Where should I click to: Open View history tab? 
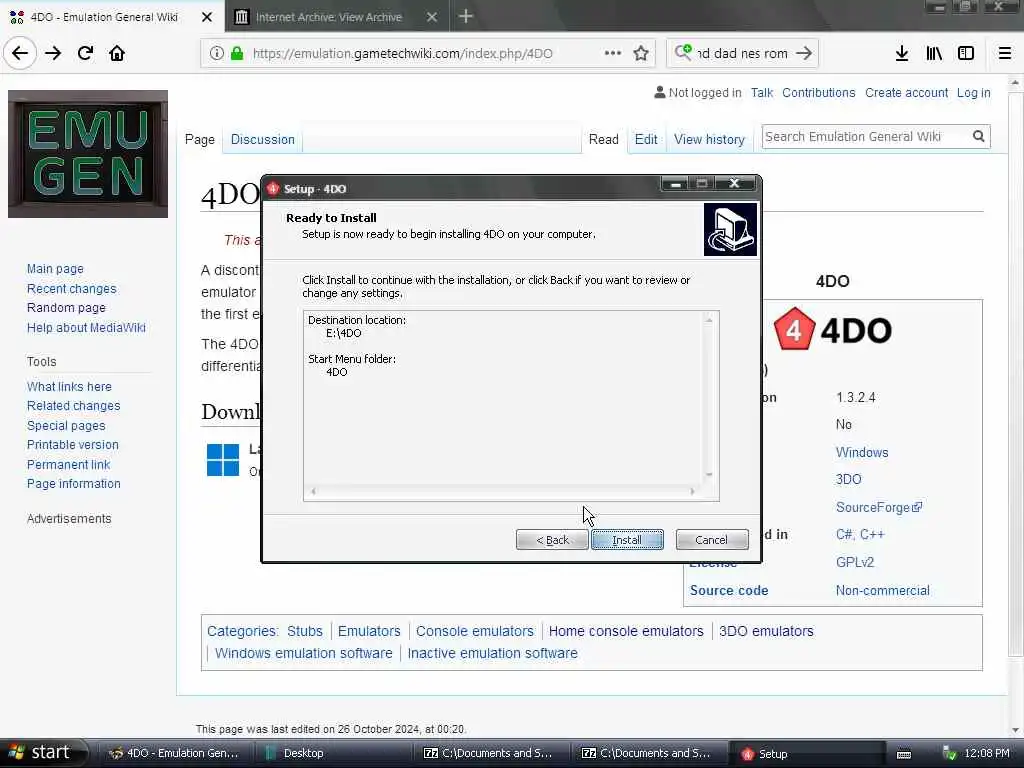click(709, 139)
